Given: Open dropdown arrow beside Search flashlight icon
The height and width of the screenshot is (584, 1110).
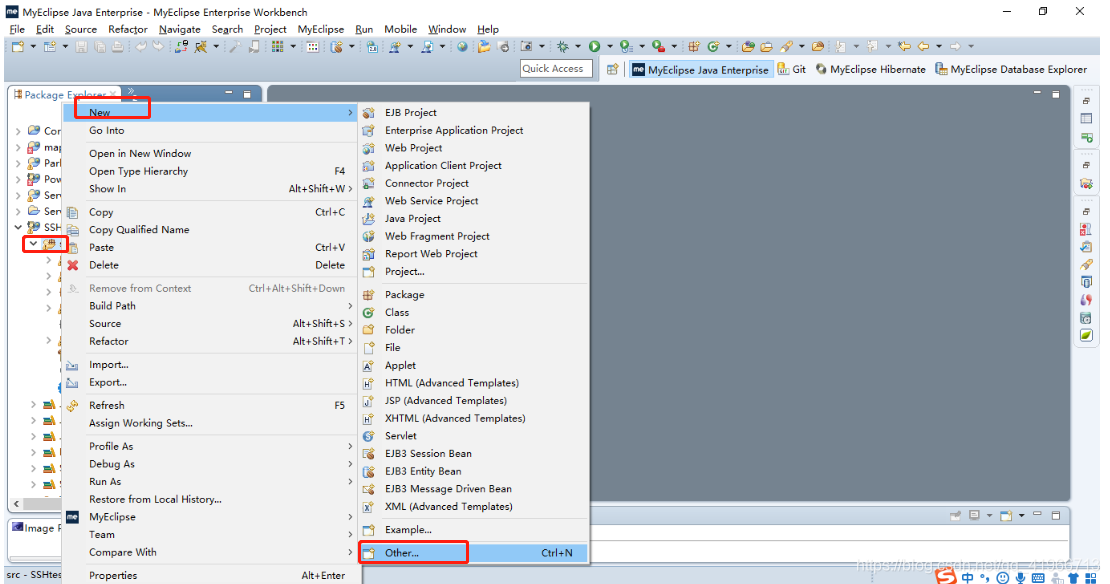Looking at the screenshot, I should tap(801, 47).
